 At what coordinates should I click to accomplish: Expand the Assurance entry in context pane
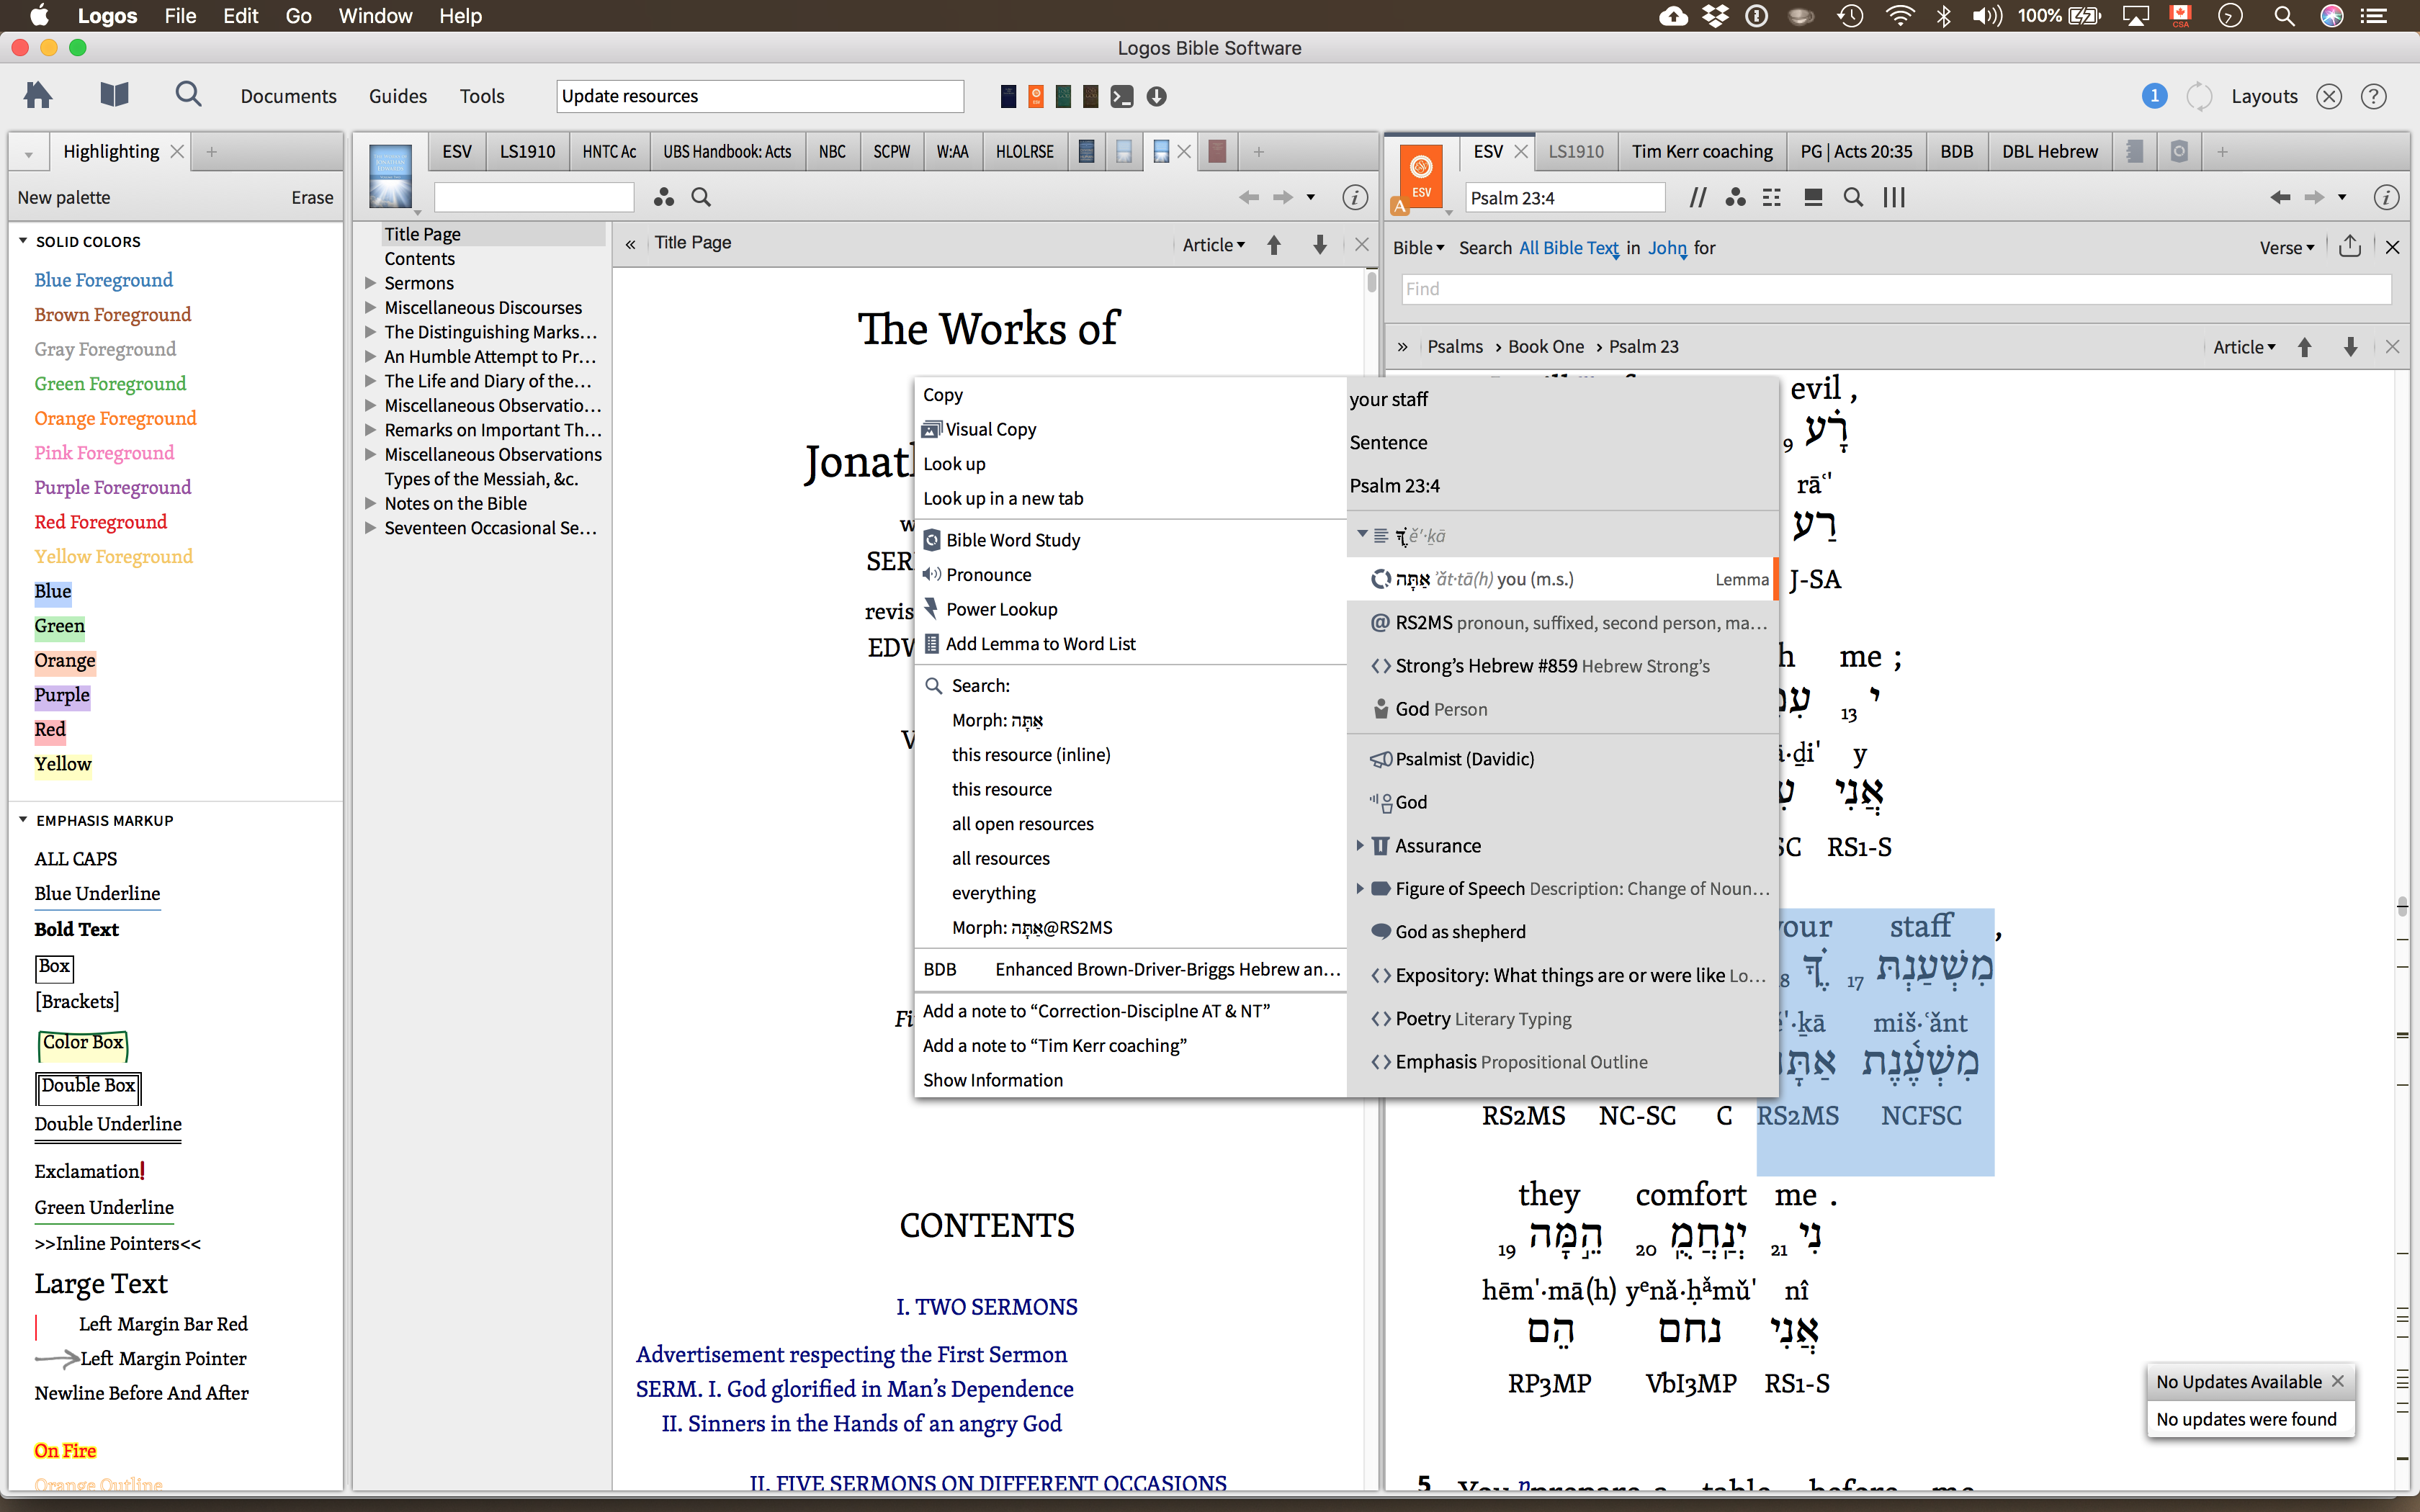[x=1360, y=845]
